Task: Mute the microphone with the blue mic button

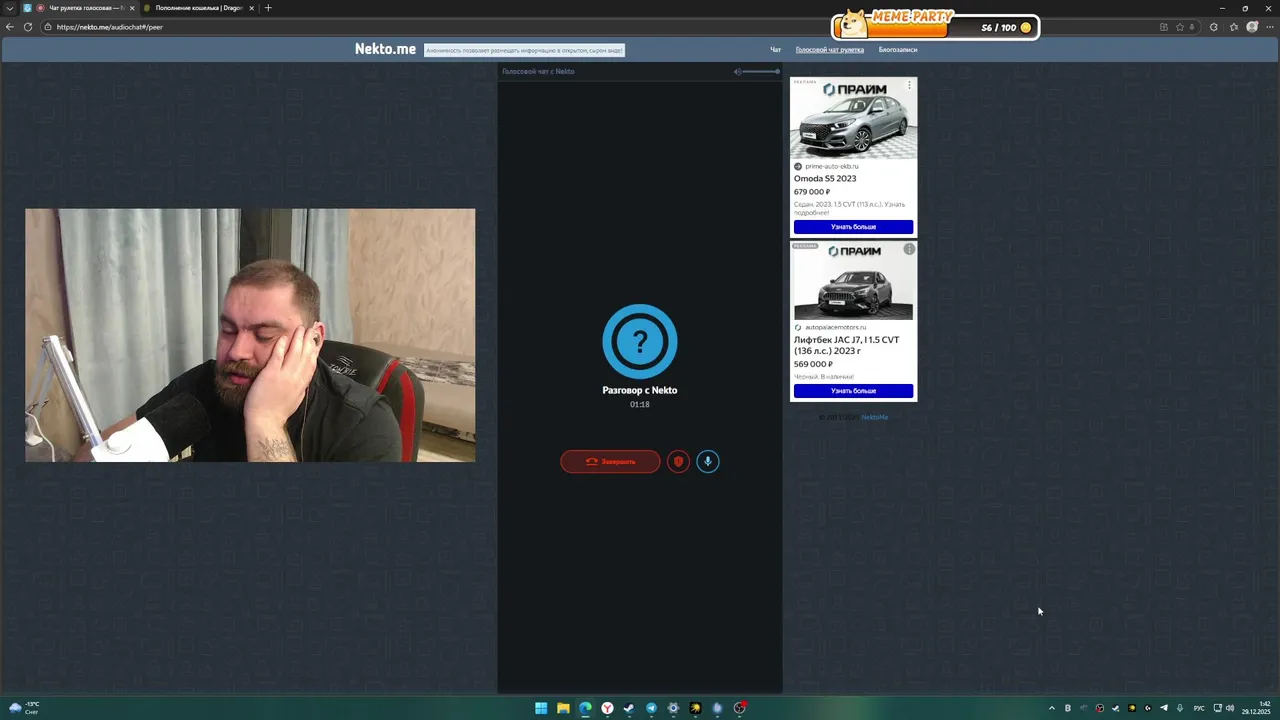Action: 708,461
